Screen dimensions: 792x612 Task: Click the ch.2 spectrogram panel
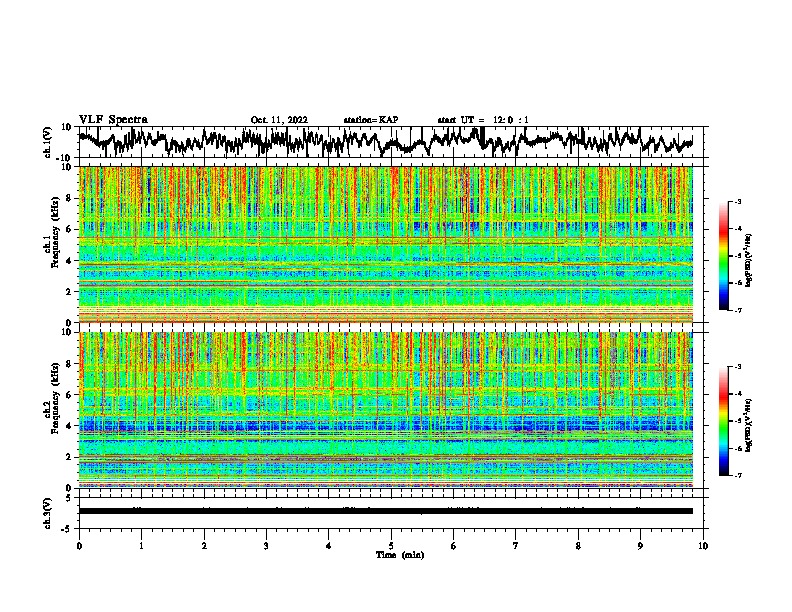386,410
